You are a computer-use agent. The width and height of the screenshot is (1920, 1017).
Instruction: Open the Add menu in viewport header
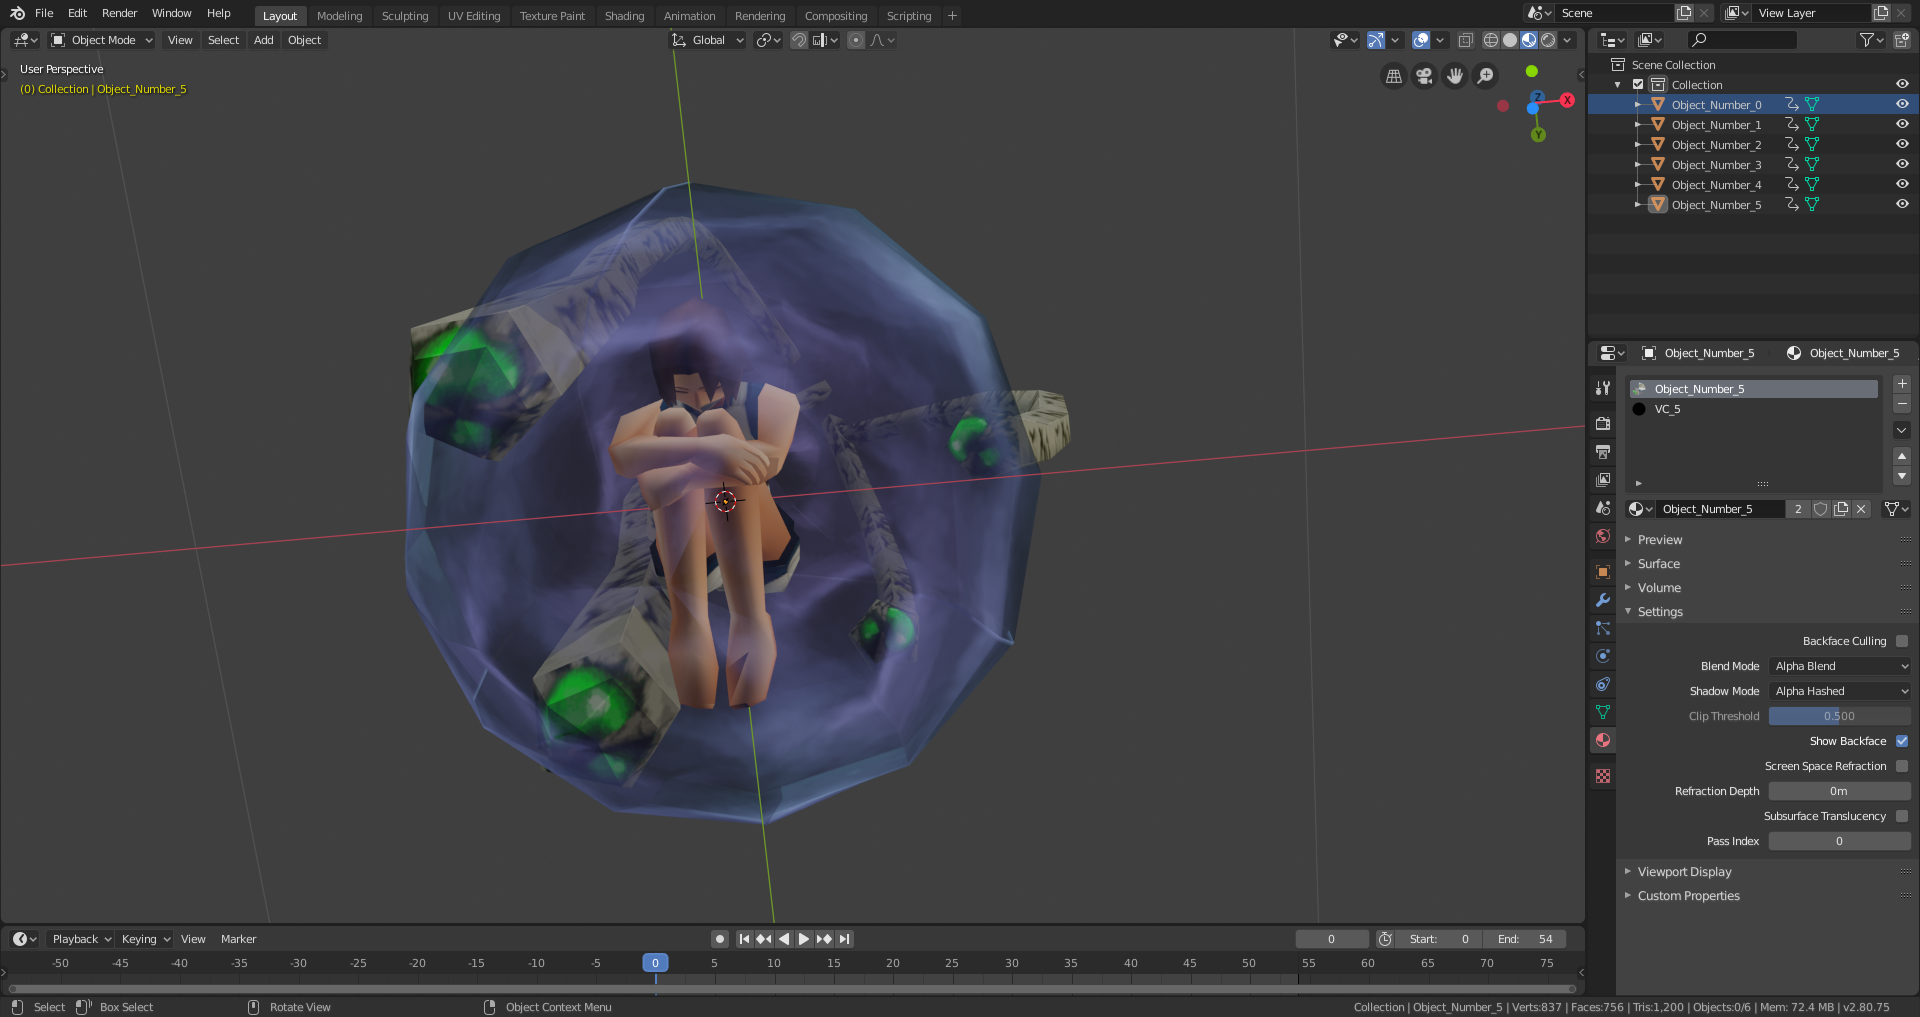[263, 40]
